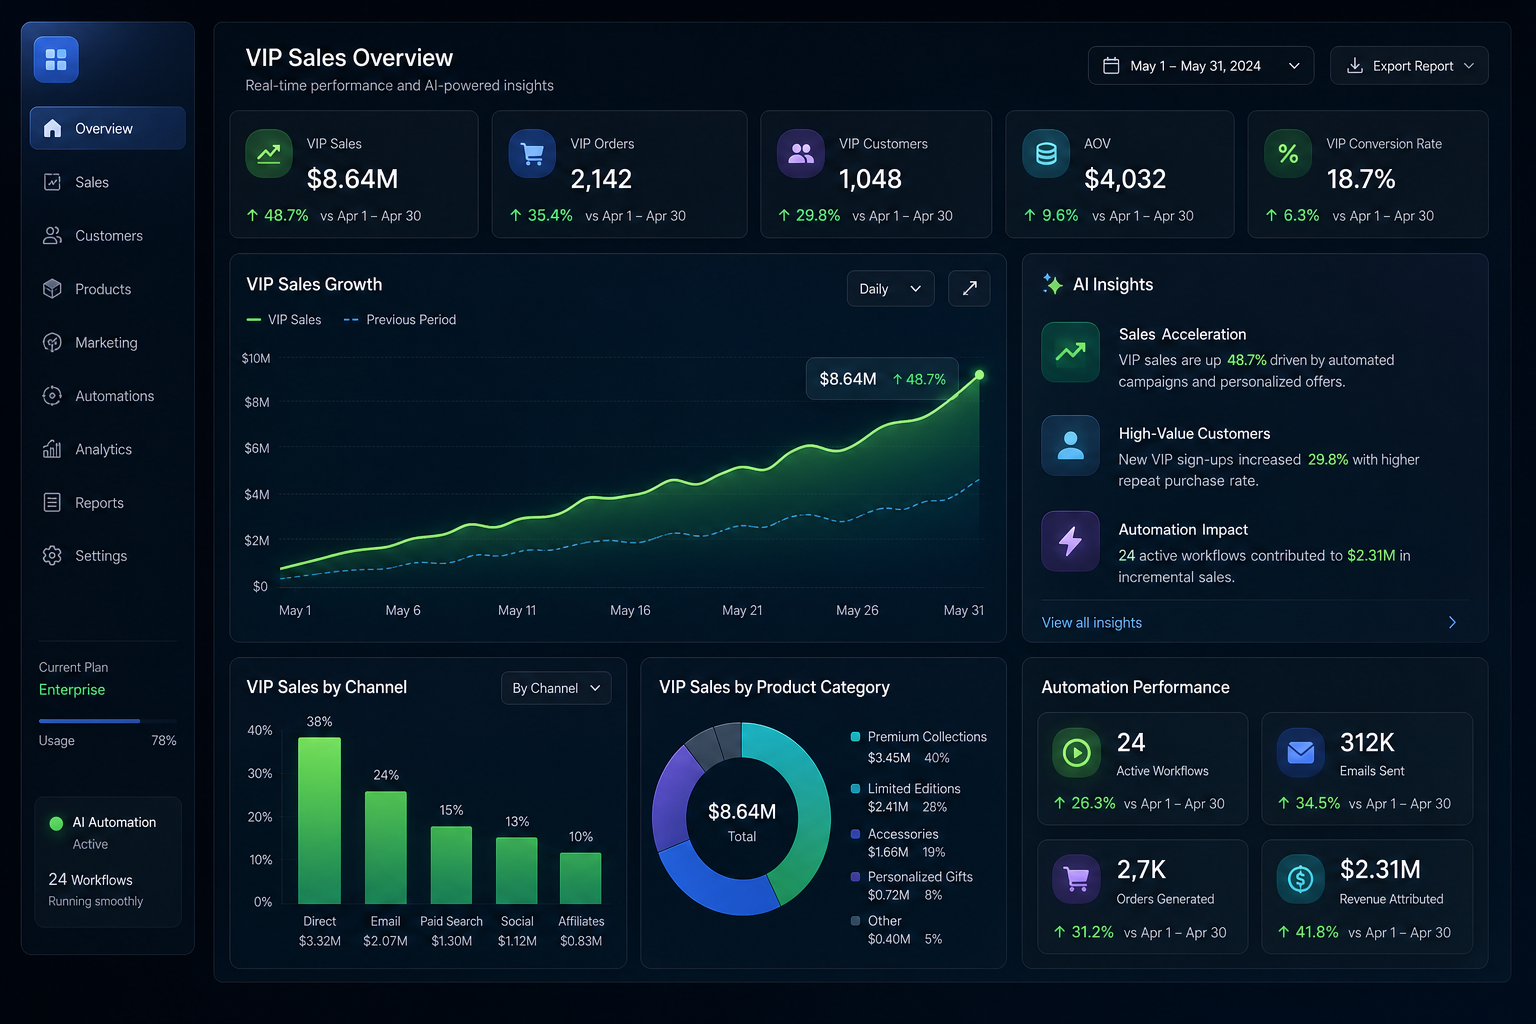Image resolution: width=1536 pixels, height=1024 pixels.
Task: Click the Products box icon
Action: [52, 289]
